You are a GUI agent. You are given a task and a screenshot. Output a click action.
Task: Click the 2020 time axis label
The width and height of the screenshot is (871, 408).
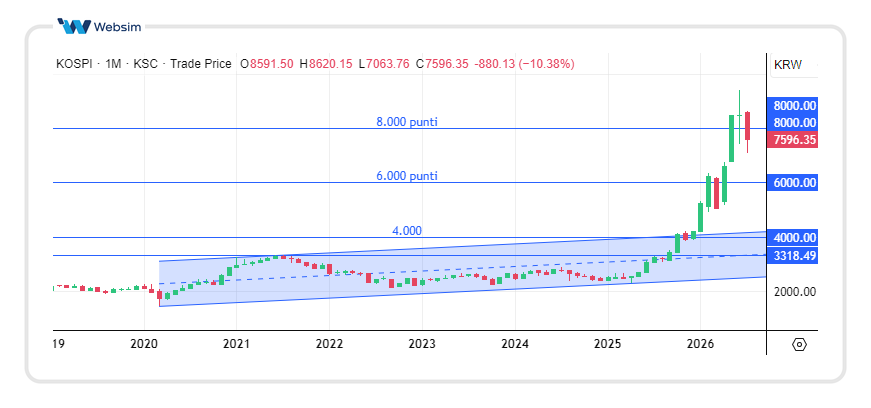144,344
